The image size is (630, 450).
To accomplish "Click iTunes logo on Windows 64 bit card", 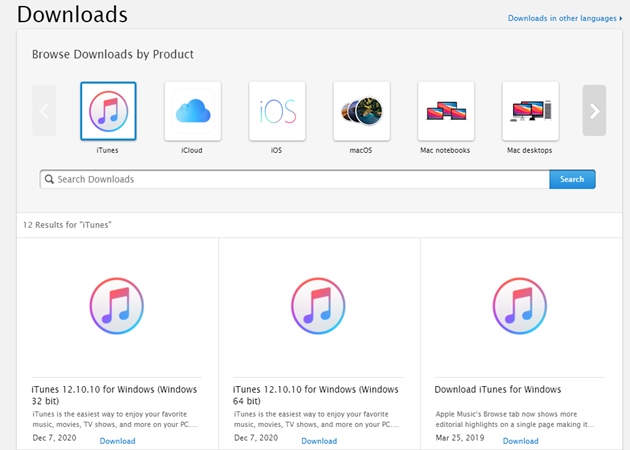I will [x=318, y=306].
